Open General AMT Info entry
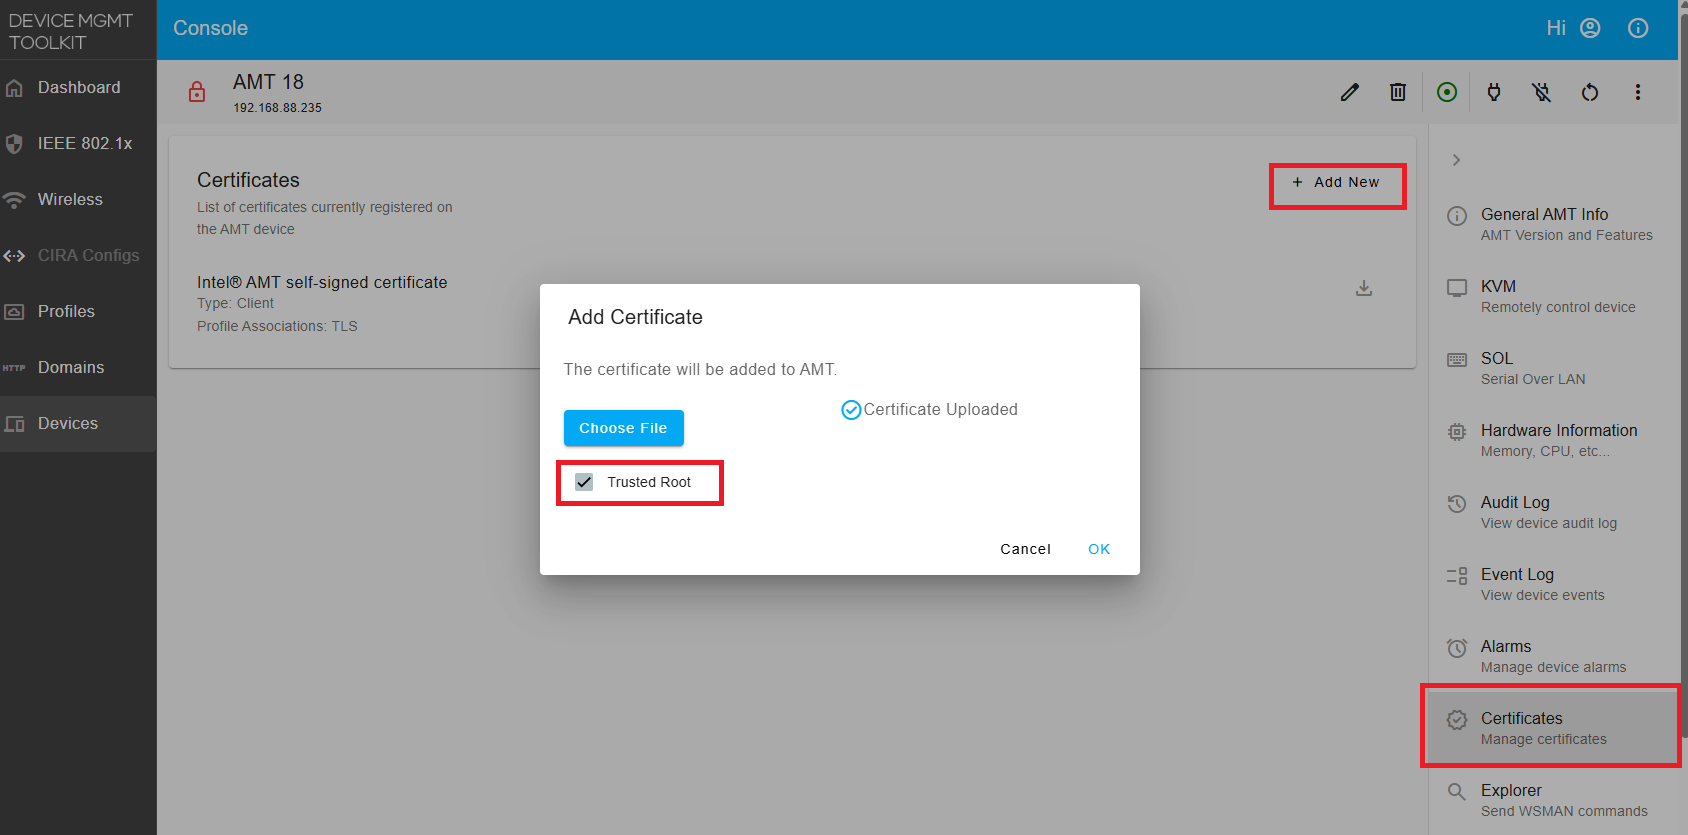 click(1554, 224)
